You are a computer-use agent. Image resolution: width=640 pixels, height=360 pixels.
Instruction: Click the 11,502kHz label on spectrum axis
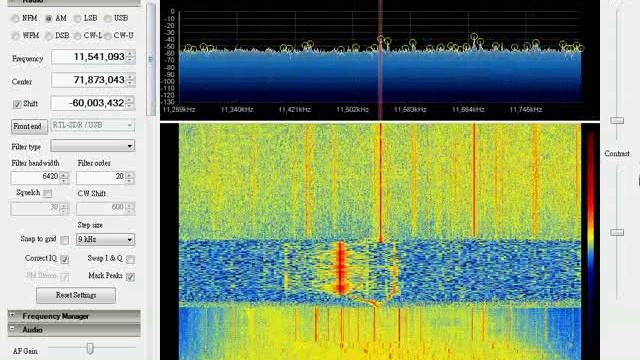[x=352, y=110]
